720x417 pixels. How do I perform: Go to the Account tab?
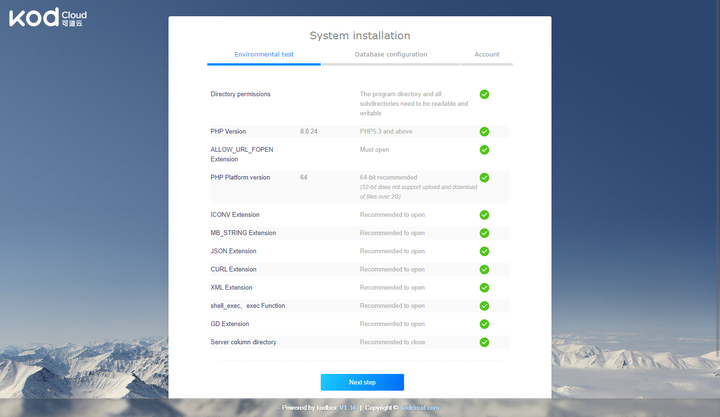487,54
